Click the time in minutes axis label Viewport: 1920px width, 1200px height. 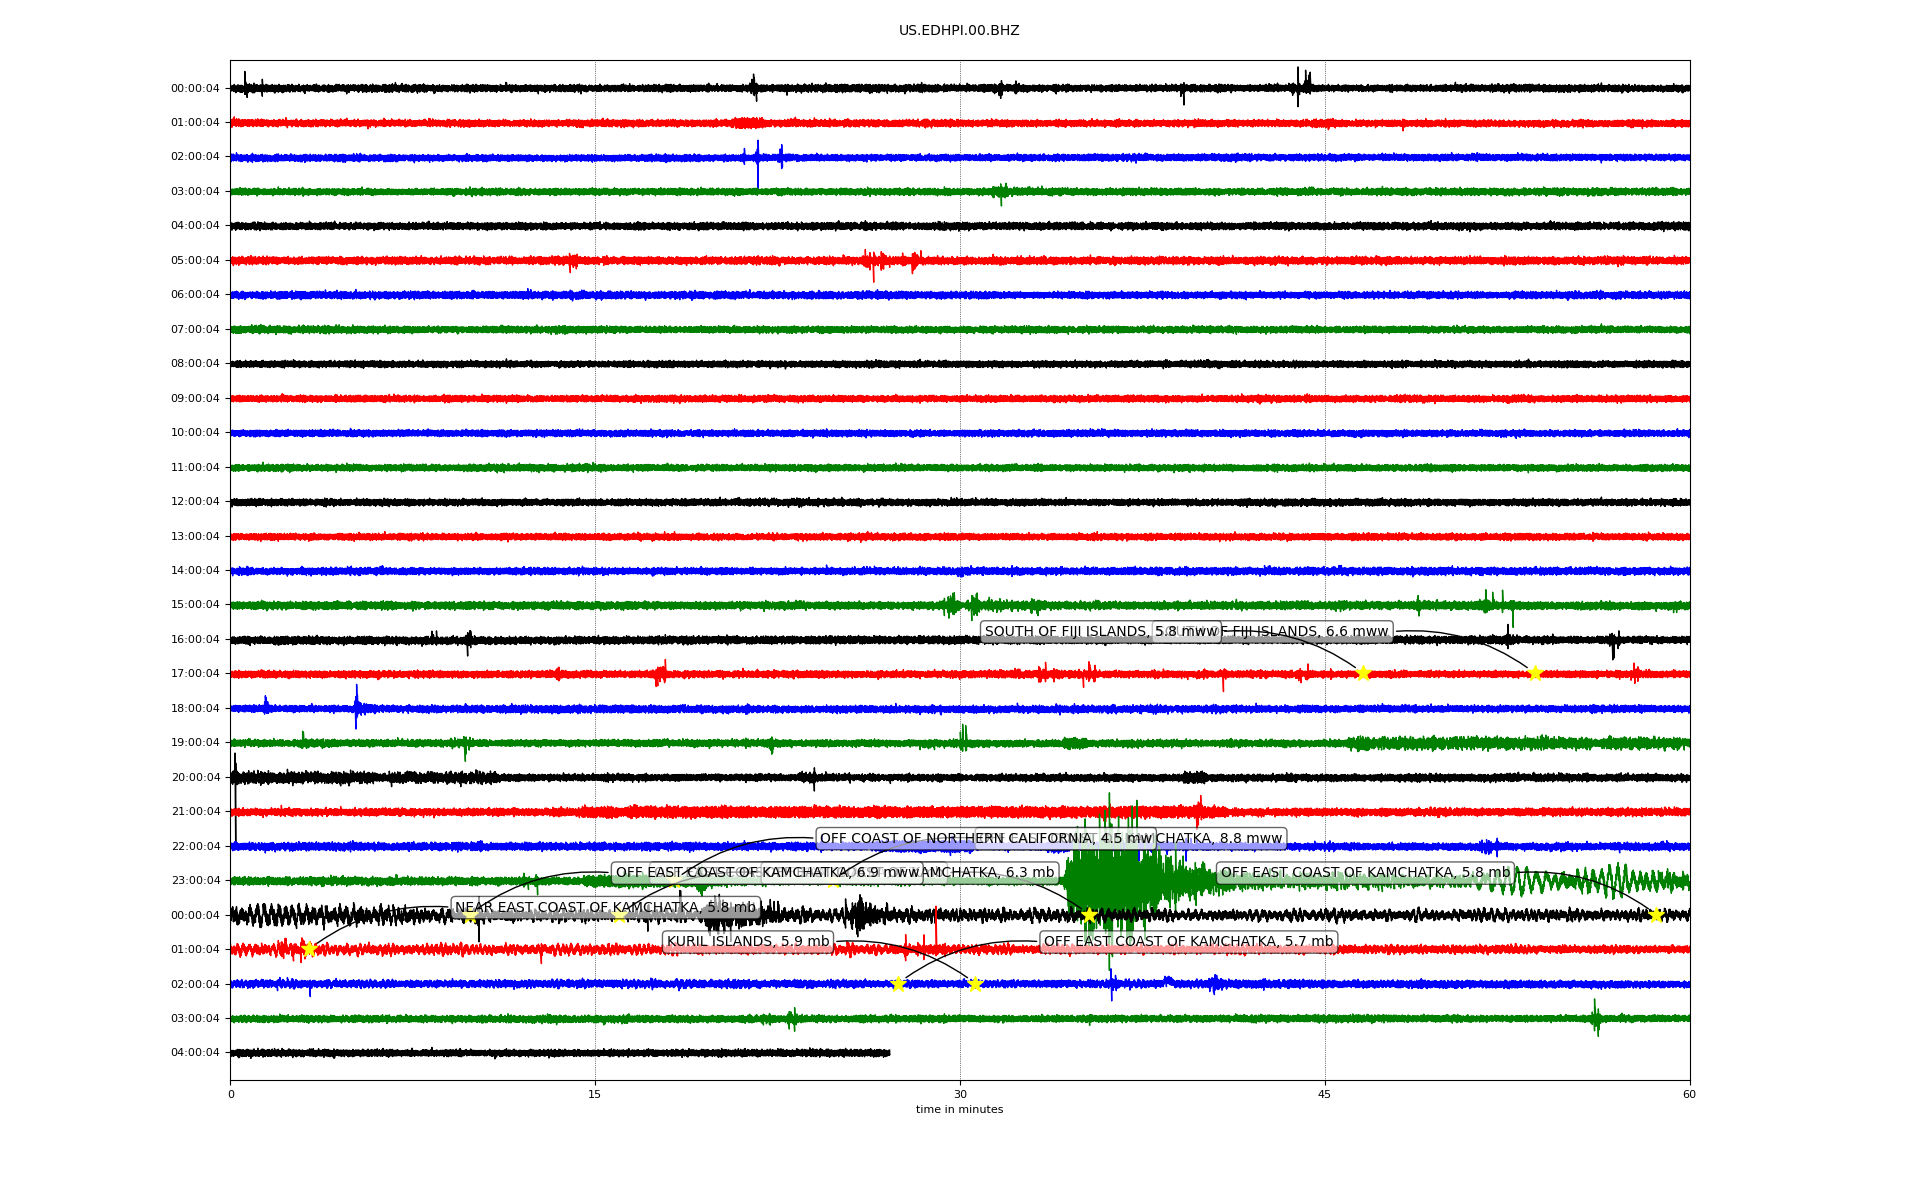point(959,1109)
